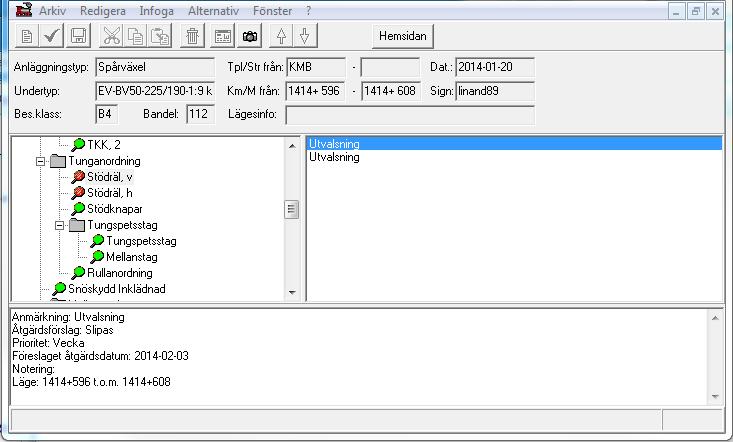
Task: Click the Paste clipboard icon
Action: 160,36
